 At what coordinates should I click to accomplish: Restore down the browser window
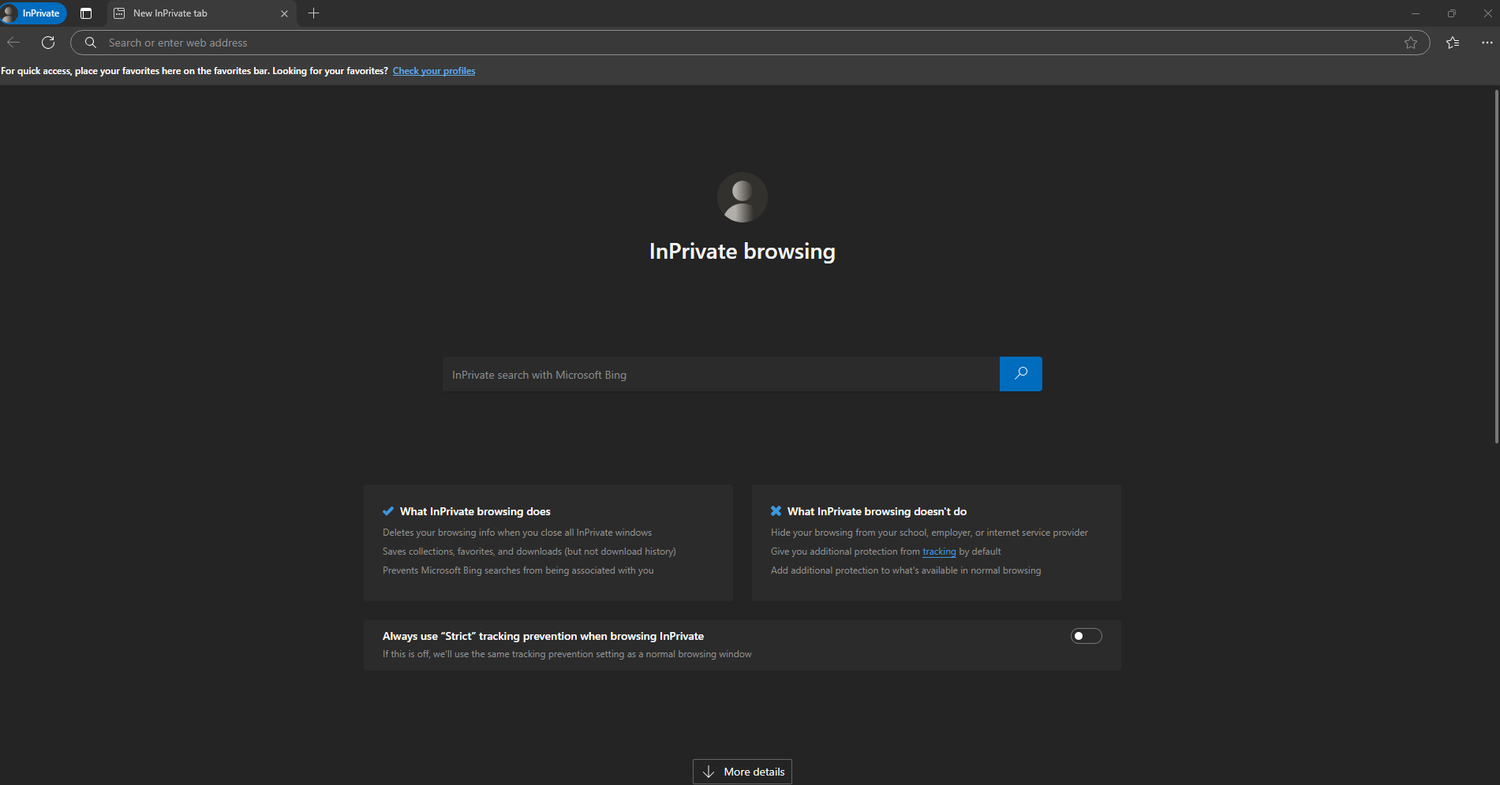pyautogui.click(x=1451, y=13)
